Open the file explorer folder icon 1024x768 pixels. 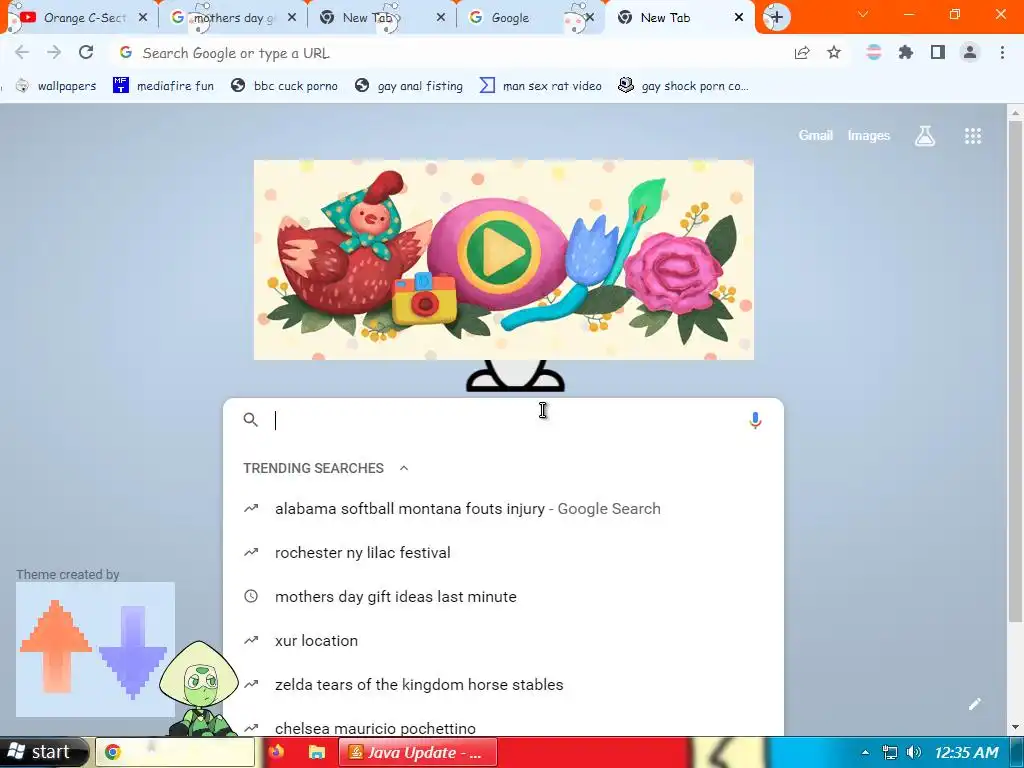317,752
